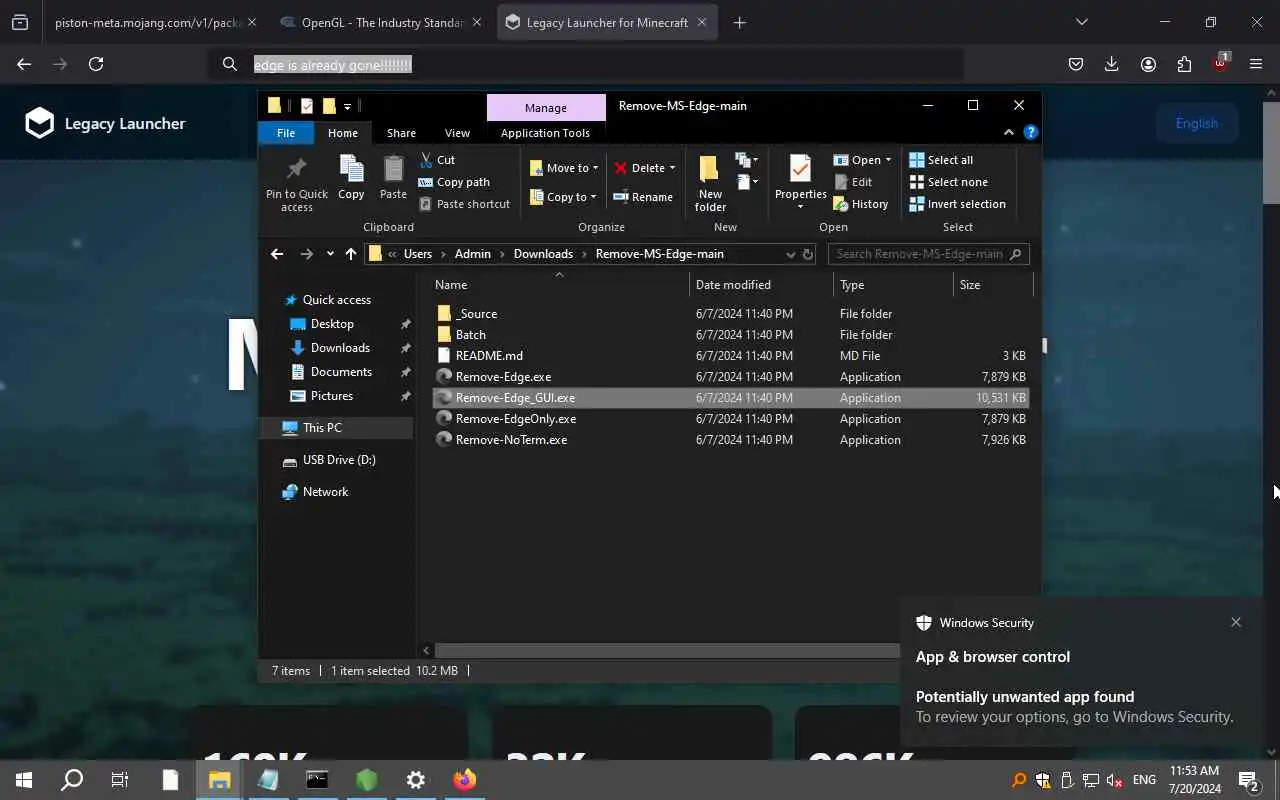Viewport: 1280px width, 800px height.
Task: Open the Recent locations dropdown arrow
Action: (x=330, y=254)
